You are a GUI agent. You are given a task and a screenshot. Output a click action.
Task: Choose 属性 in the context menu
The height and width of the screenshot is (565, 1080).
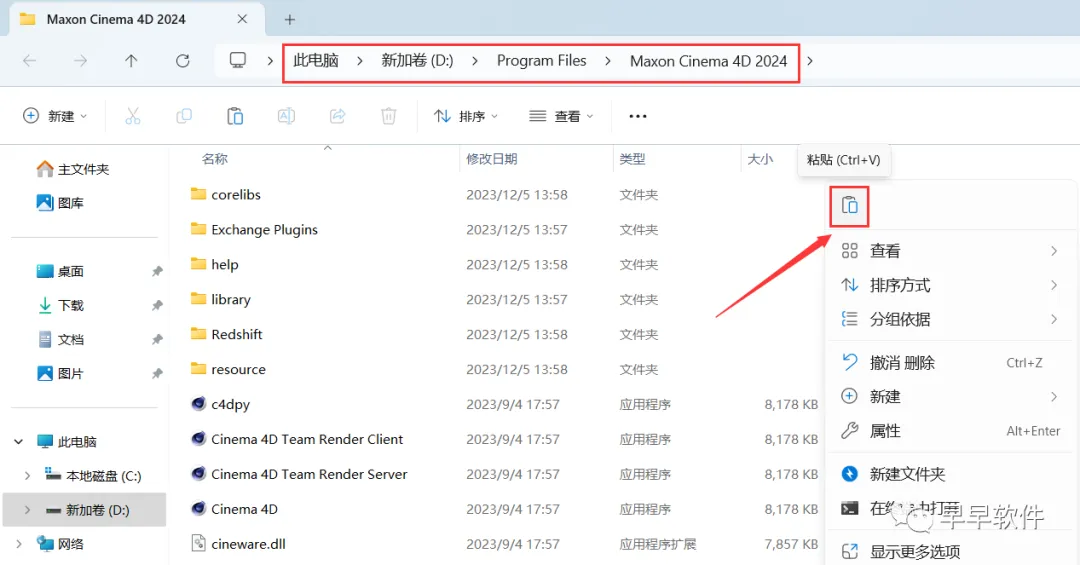pyautogui.click(x=951, y=431)
